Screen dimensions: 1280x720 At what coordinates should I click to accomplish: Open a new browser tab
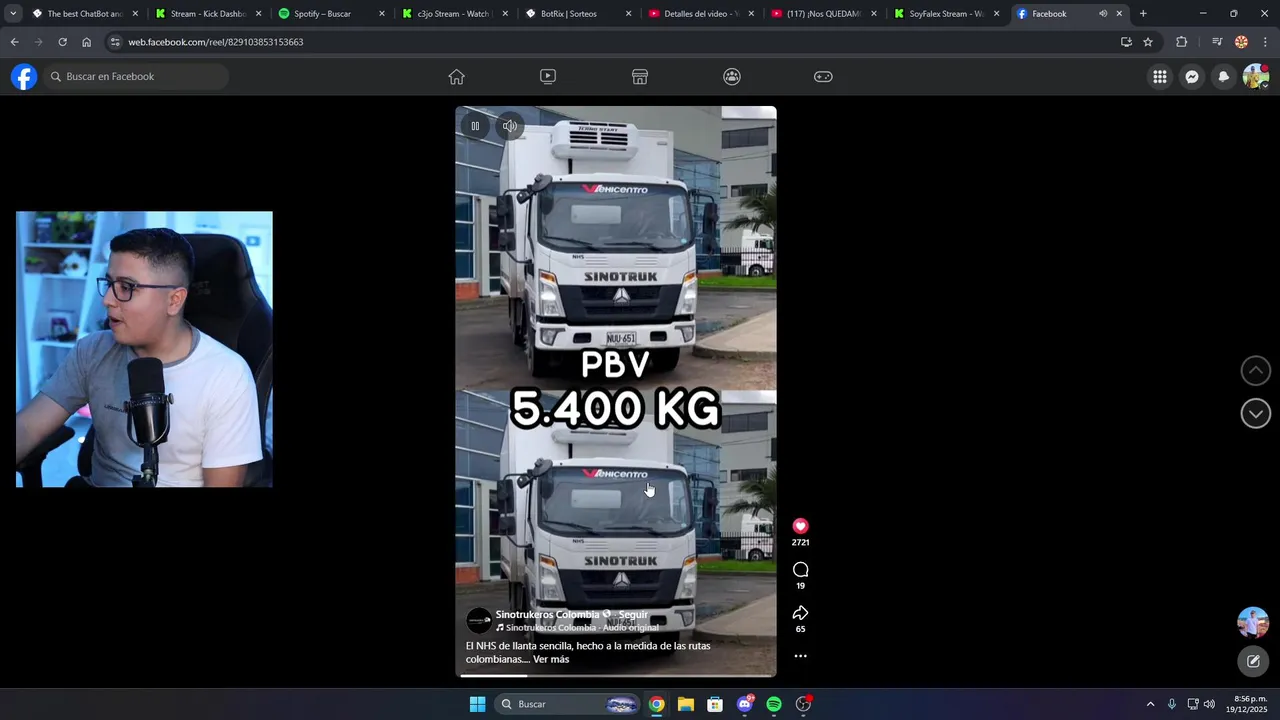pos(1143,14)
